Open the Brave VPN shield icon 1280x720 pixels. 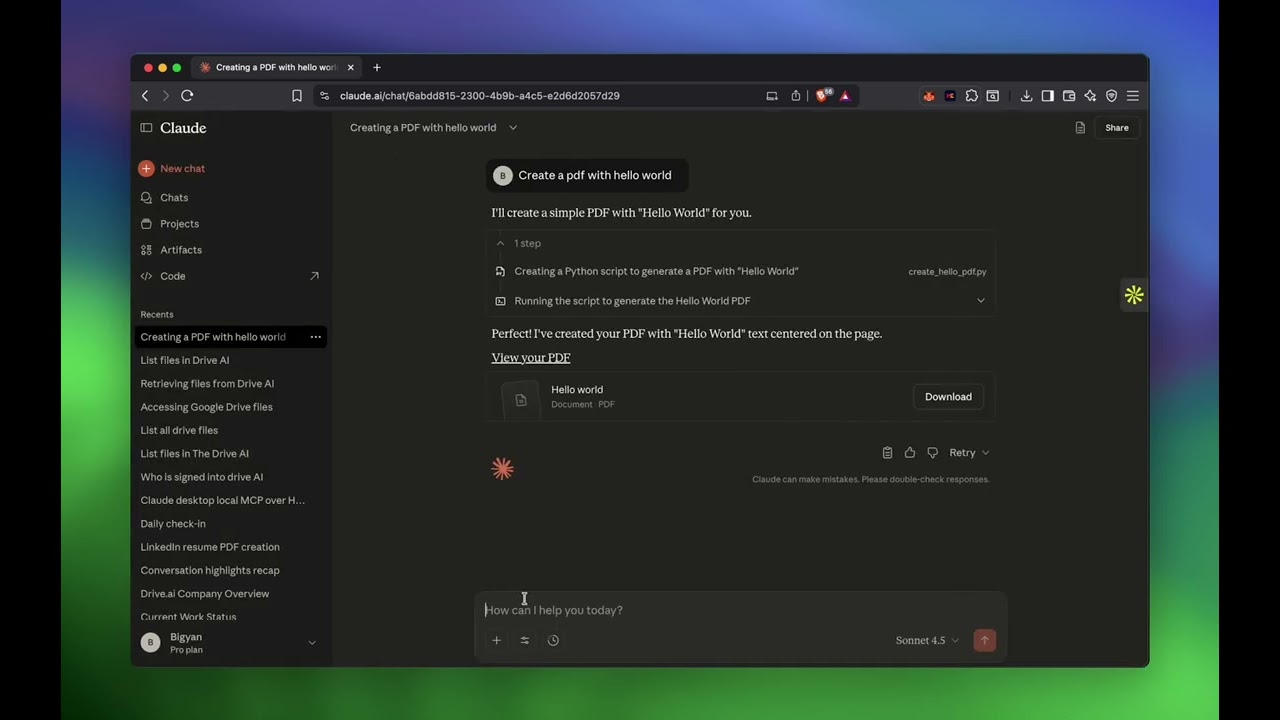[1111, 96]
